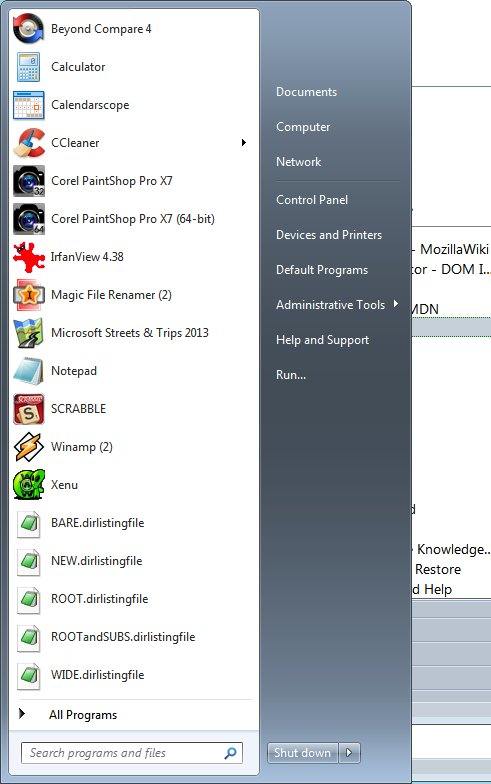Select the ROOTandSUBS.dirlistingfile label
Viewport: 491px width, 784px height.
123,637
